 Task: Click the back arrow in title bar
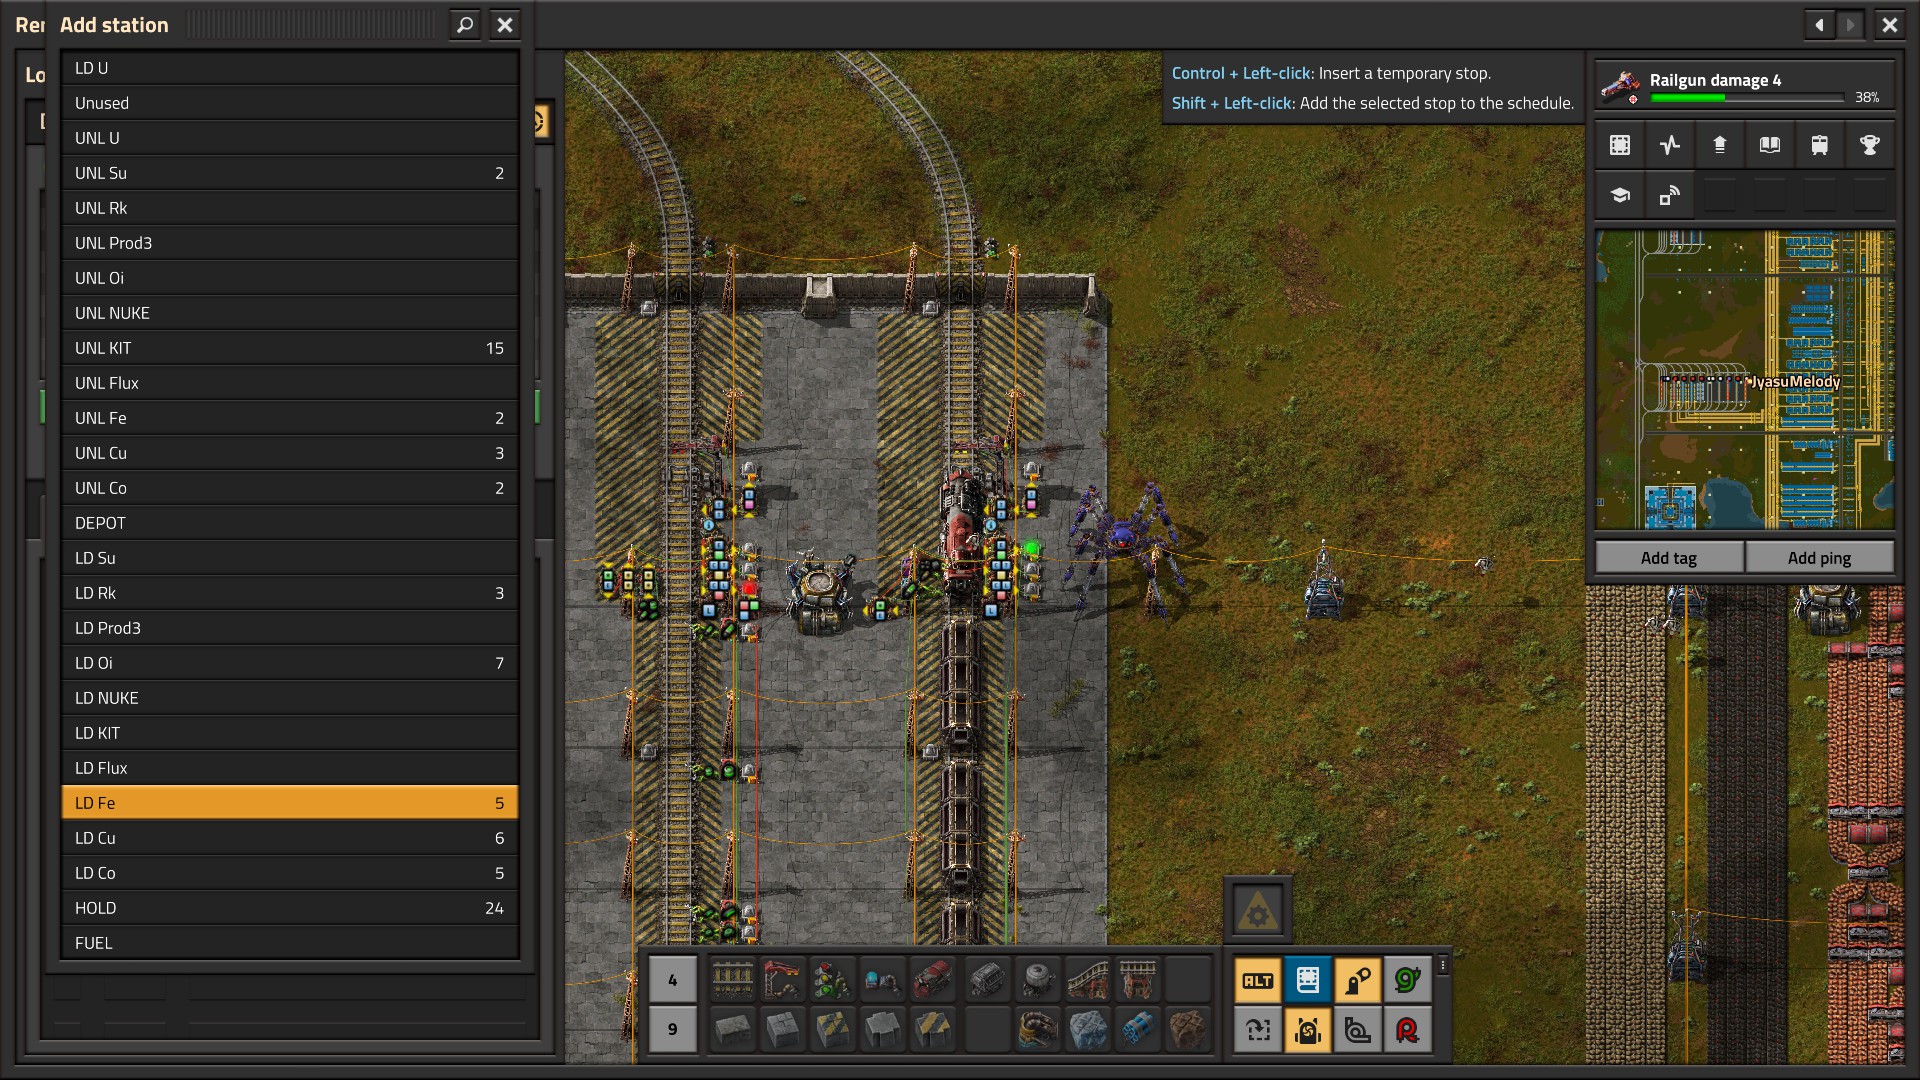(x=1819, y=25)
